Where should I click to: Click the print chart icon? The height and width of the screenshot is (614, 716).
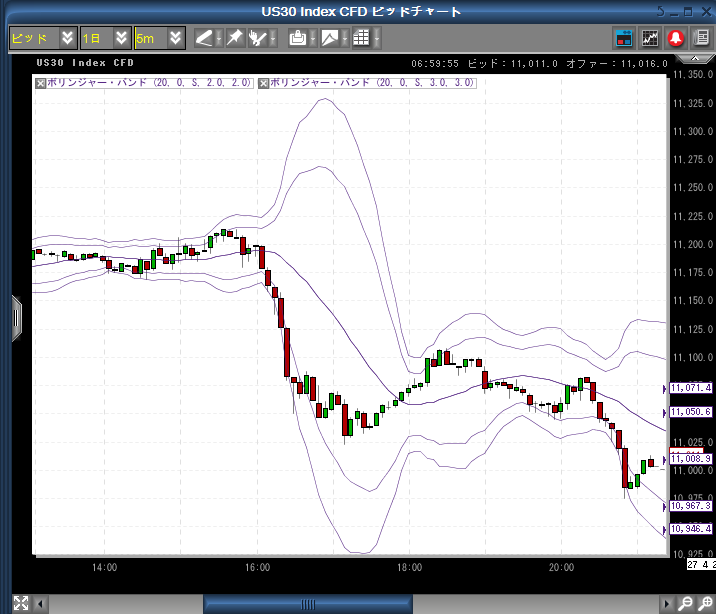point(297,38)
